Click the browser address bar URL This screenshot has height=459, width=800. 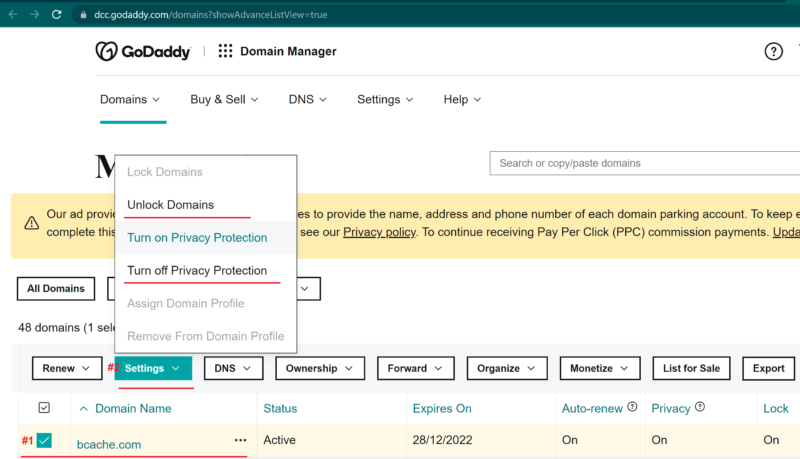click(211, 15)
